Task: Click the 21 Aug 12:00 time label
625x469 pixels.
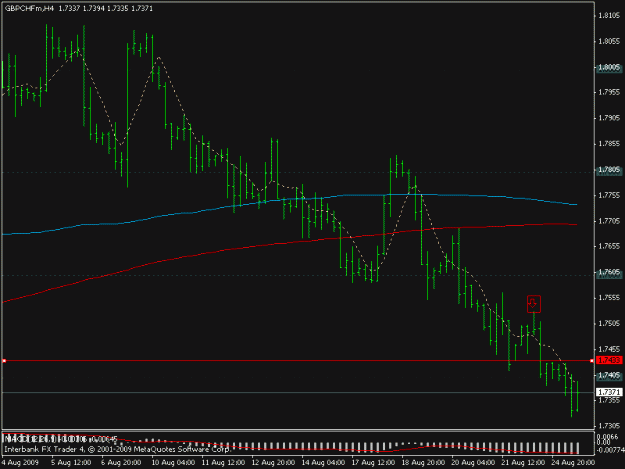Action: (x=523, y=462)
